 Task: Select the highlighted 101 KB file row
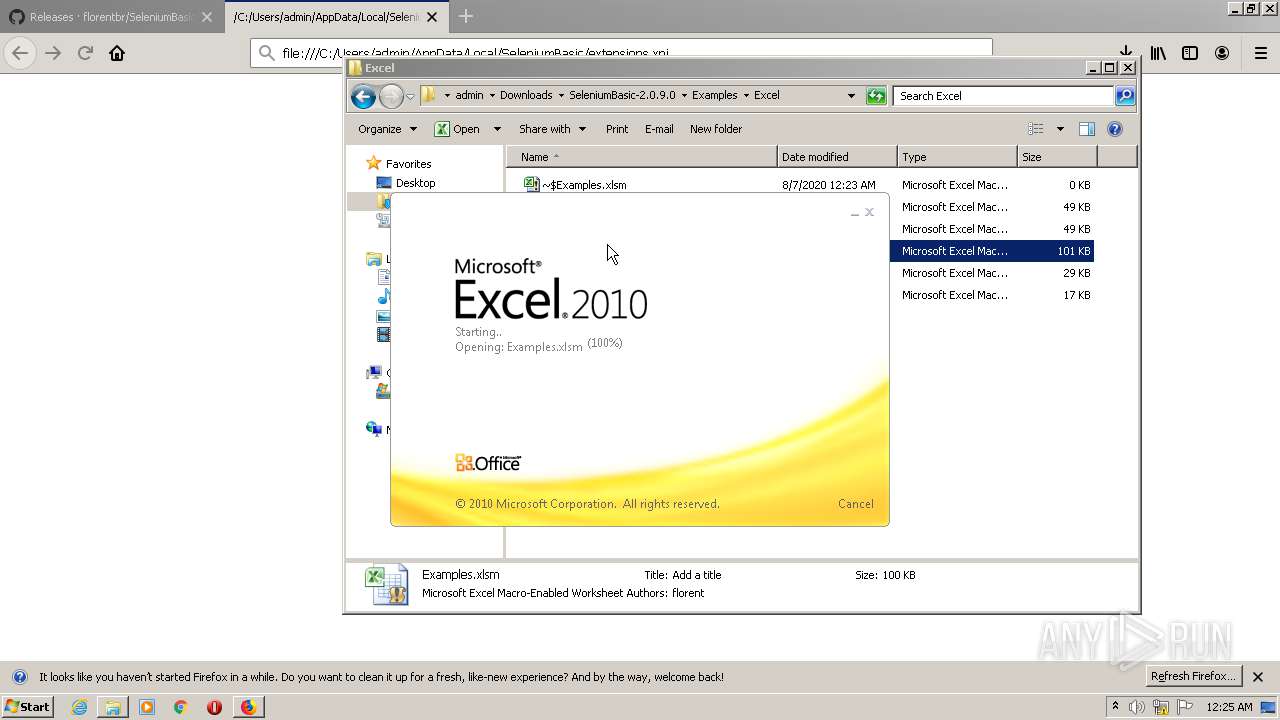click(x=991, y=251)
